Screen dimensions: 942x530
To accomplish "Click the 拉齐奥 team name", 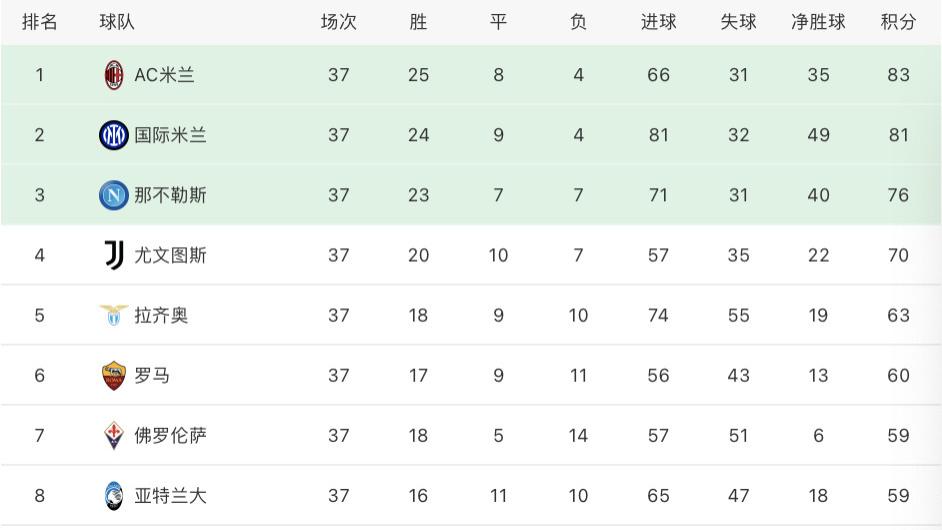I will click(x=161, y=315).
